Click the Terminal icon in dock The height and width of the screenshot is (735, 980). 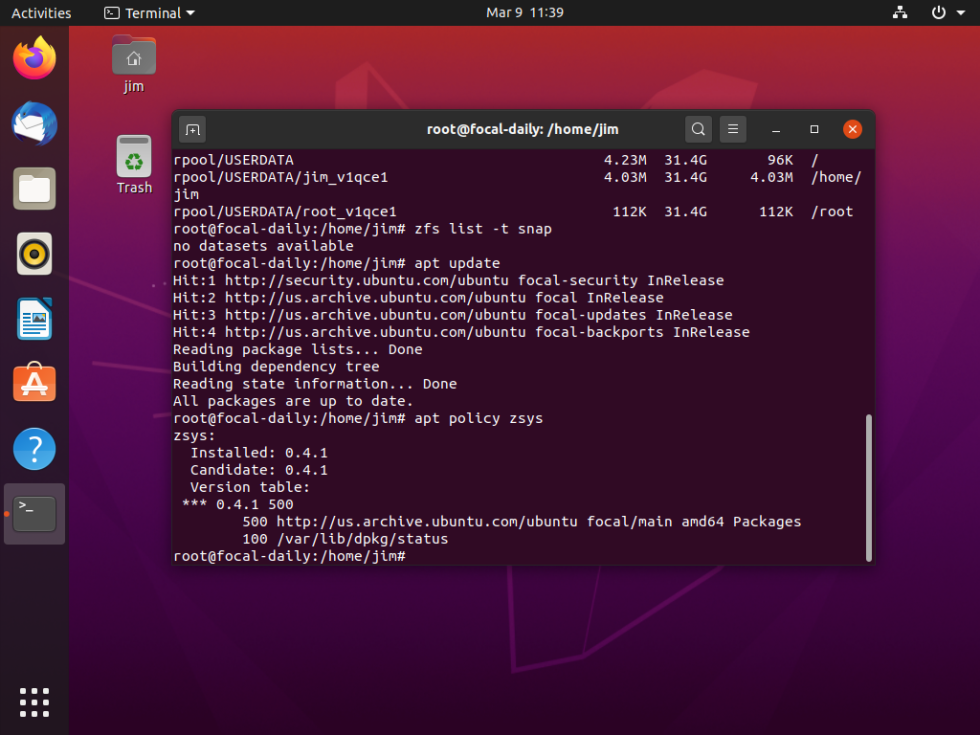tap(34, 514)
